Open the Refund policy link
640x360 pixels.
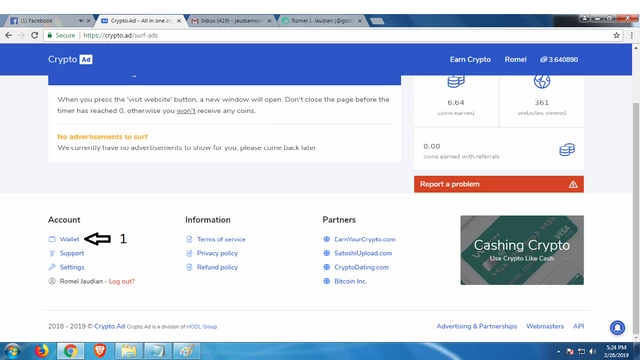217,267
